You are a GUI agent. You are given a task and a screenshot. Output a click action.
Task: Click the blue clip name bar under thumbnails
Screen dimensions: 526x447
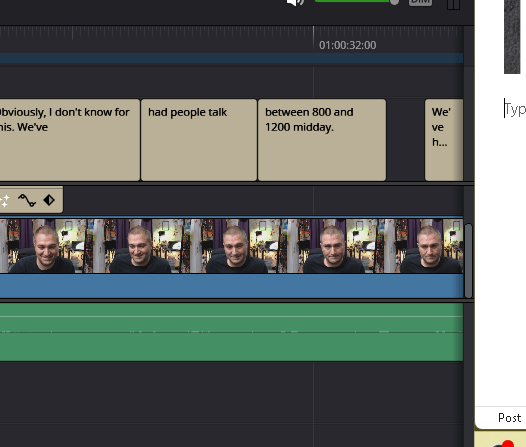pos(231,286)
